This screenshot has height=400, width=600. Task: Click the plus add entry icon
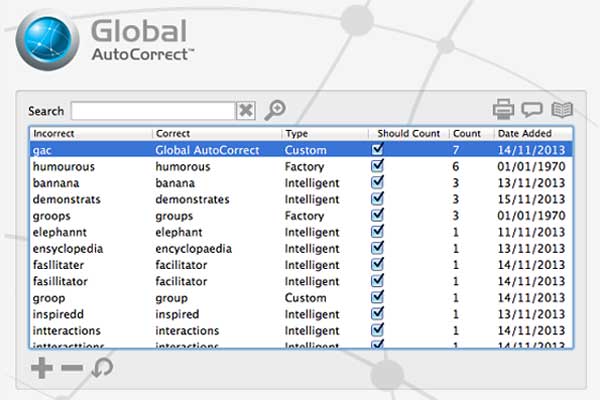42,368
